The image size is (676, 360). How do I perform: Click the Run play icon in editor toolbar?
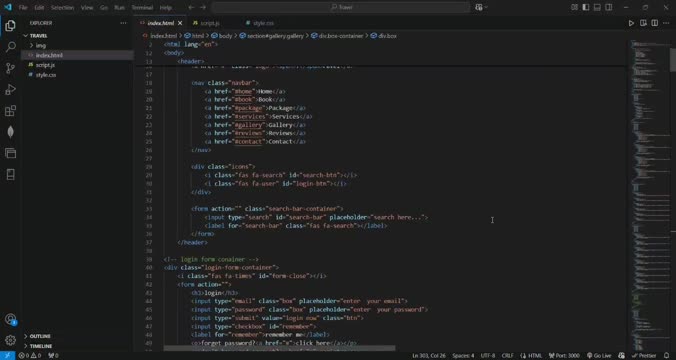pos(631,23)
